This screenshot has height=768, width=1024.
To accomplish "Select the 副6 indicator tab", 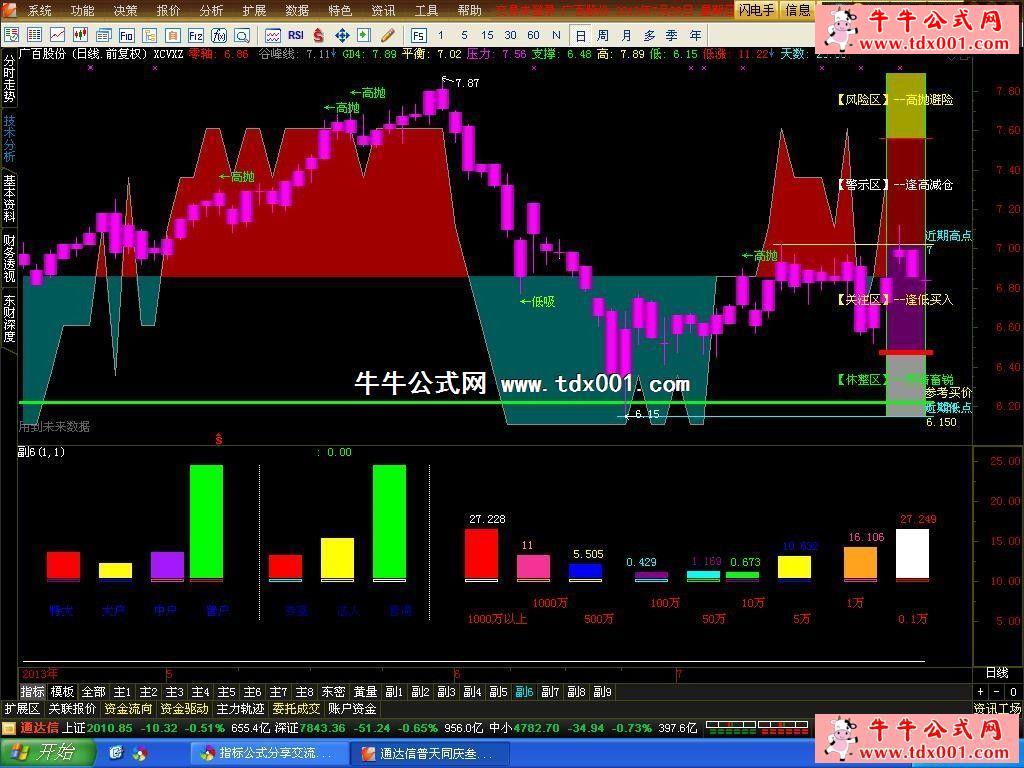I will (x=524, y=692).
